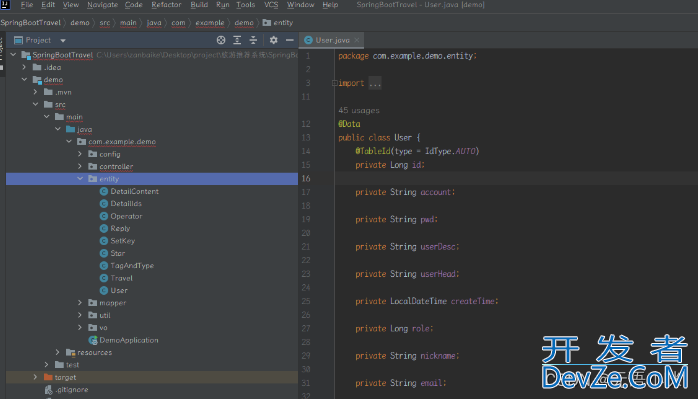This screenshot has width=698, height=399.
Task: Click the java breadcrumb segment
Action: coord(154,23)
